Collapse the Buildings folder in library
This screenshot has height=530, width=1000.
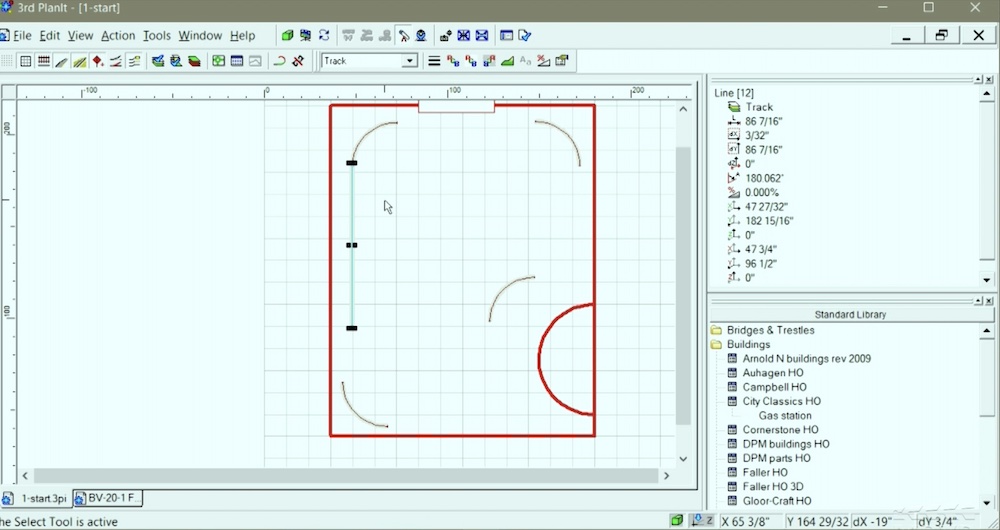717,344
